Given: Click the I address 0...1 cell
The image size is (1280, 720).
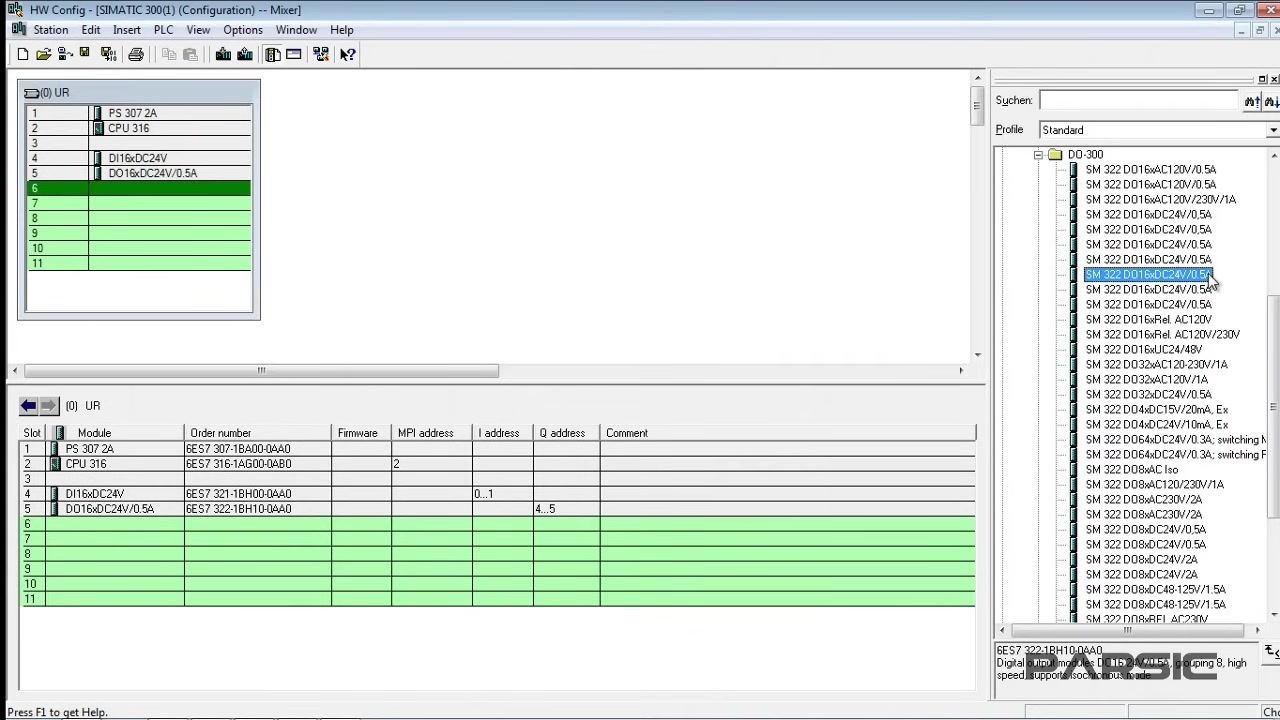Looking at the screenshot, I should (502, 494).
